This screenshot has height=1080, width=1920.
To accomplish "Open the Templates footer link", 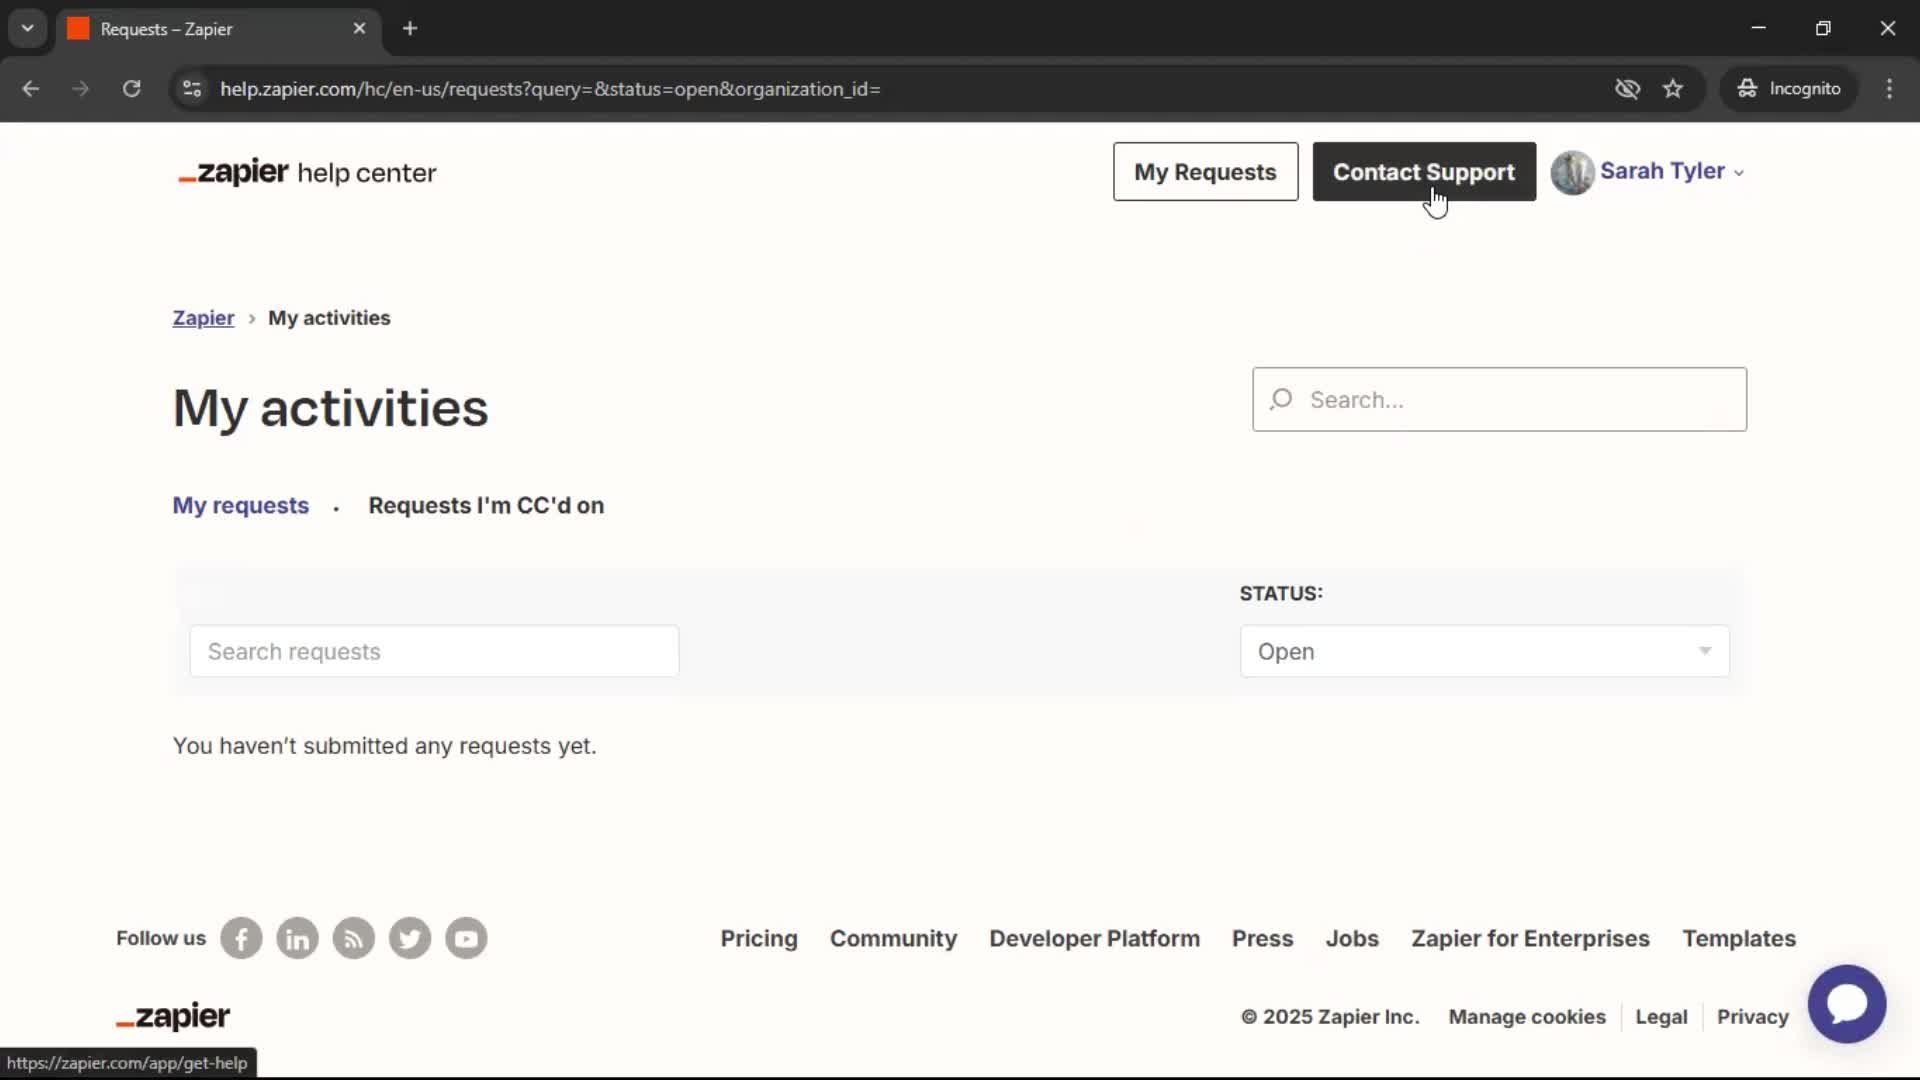I will pyautogui.click(x=1739, y=939).
